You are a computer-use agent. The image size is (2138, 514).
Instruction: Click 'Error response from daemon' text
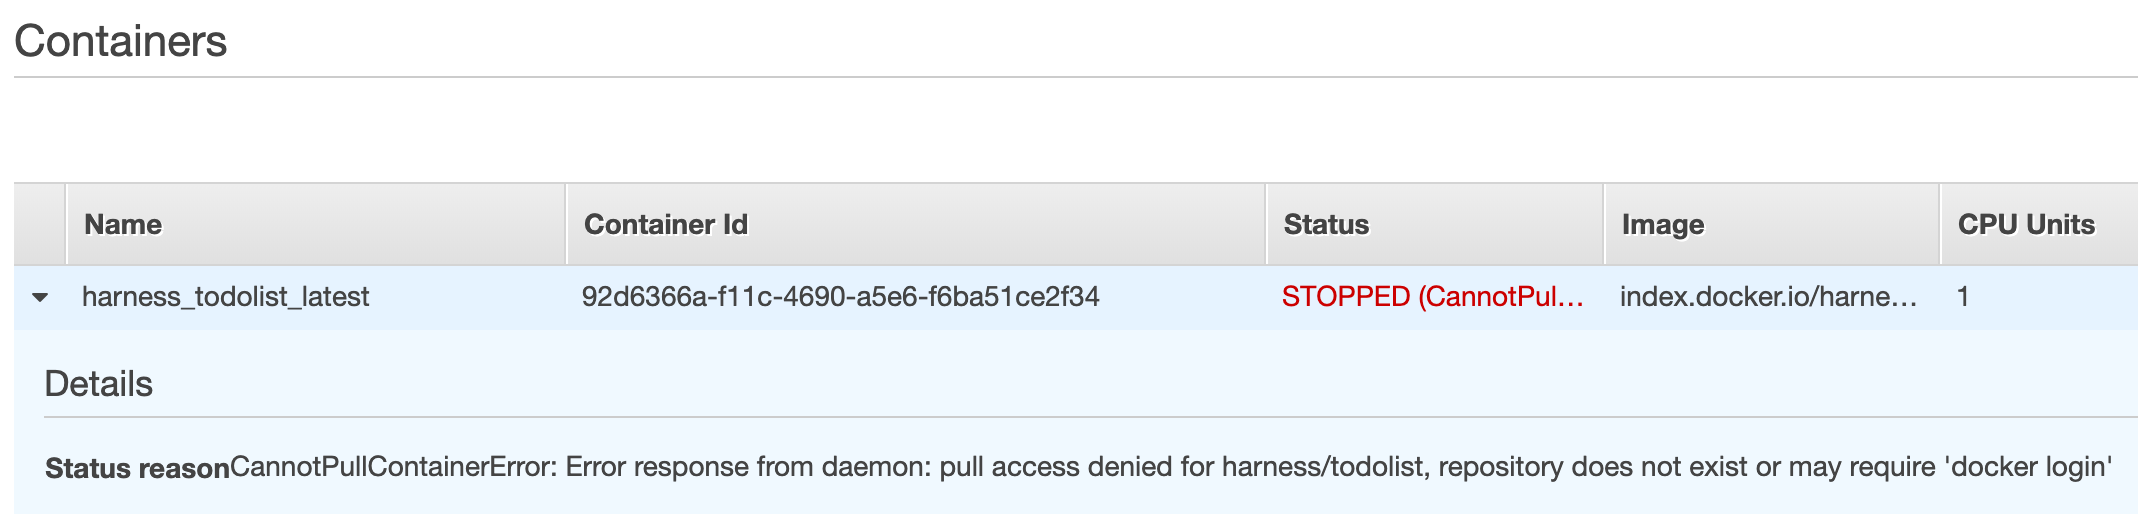pos(748,467)
